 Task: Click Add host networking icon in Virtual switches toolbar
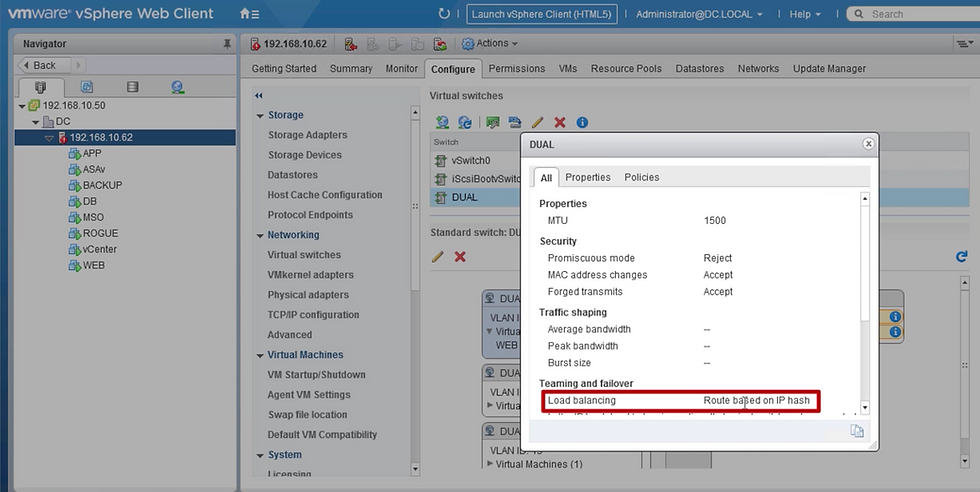coord(442,122)
